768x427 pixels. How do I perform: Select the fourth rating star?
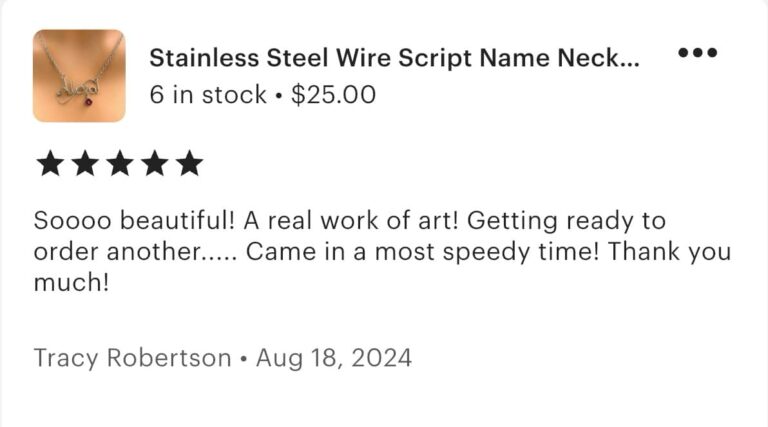pyautogui.click(x=155, y=163)
